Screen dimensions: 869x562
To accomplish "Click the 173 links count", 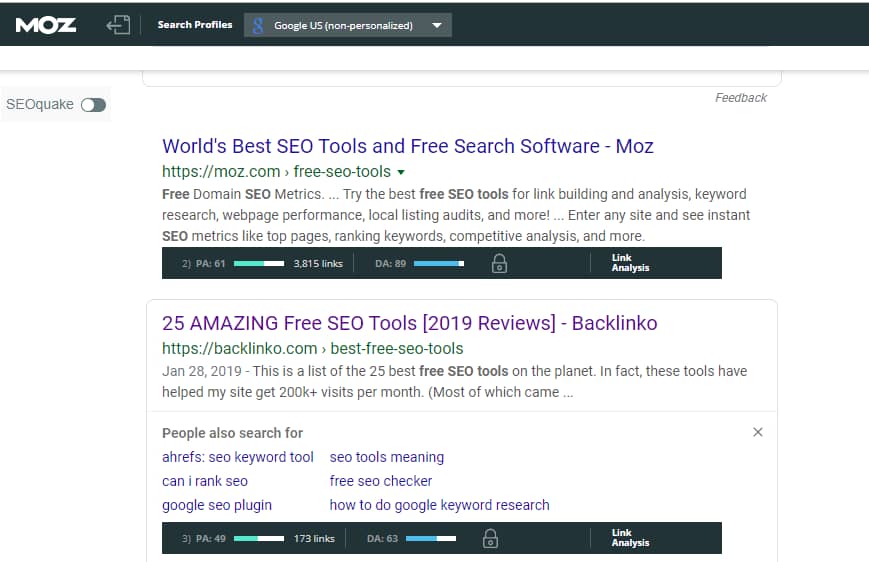I will coord(314,539).
